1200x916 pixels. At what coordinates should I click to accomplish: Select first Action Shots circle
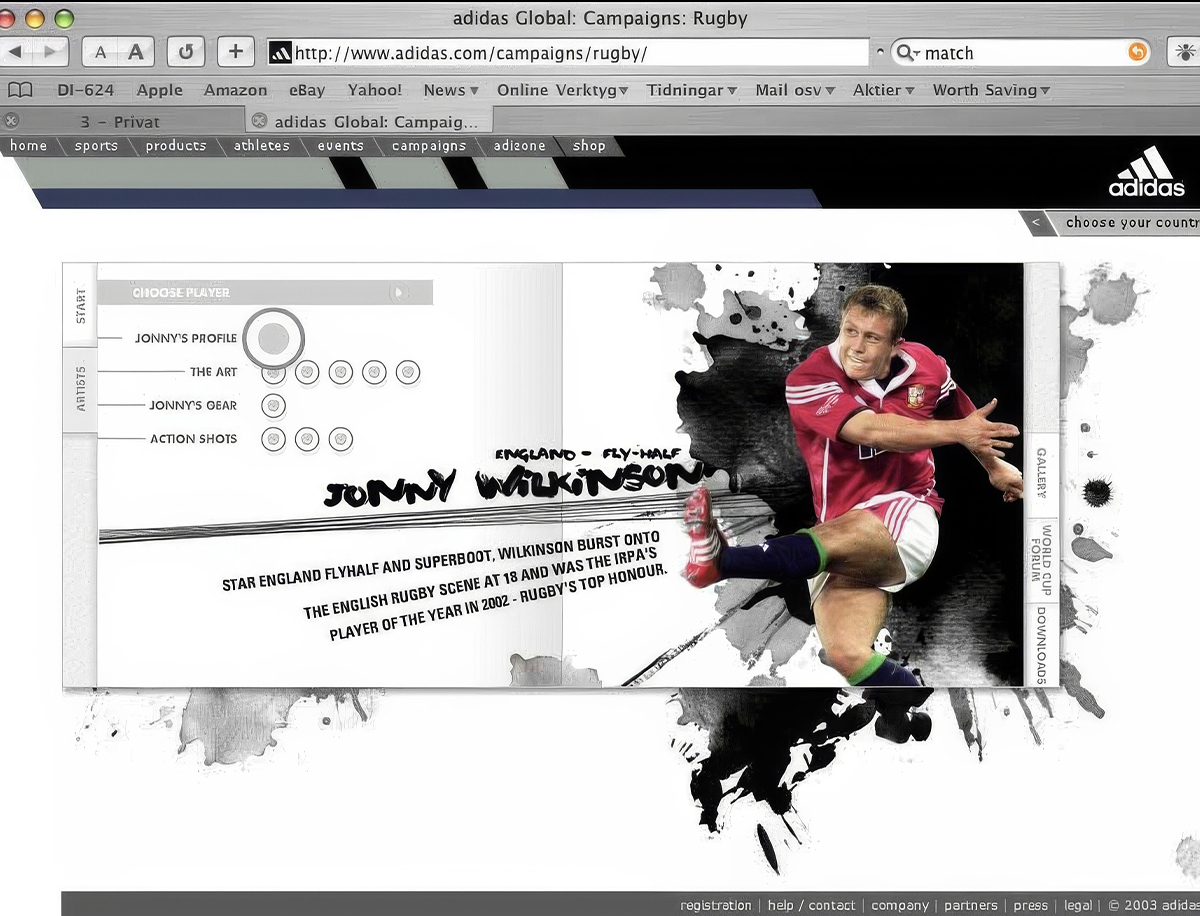tap(273, 439)
